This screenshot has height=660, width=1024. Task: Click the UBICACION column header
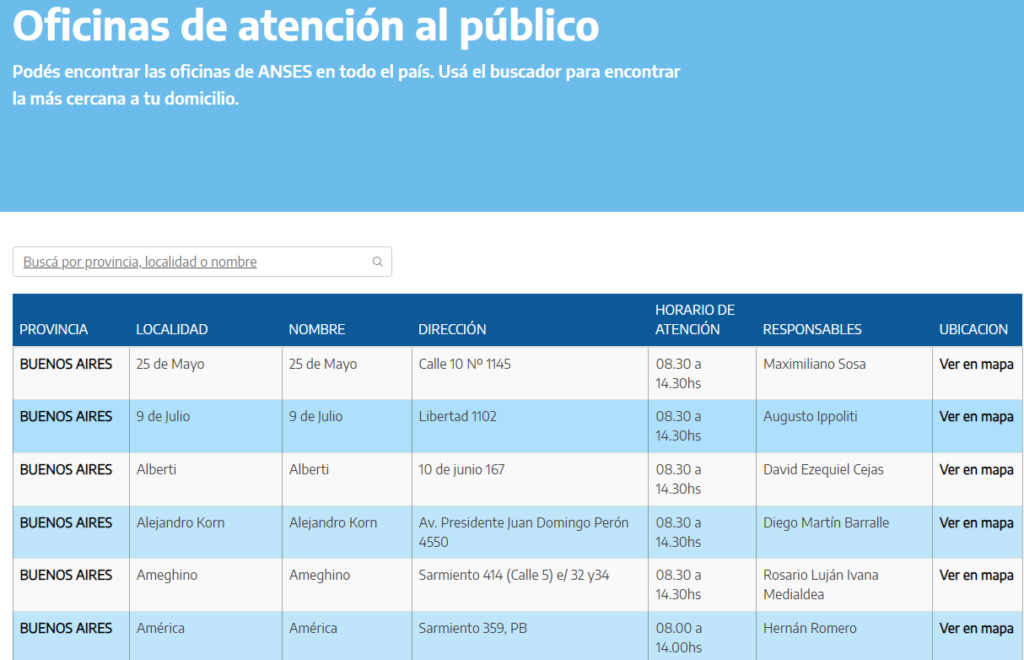click(x=972, y=329)
